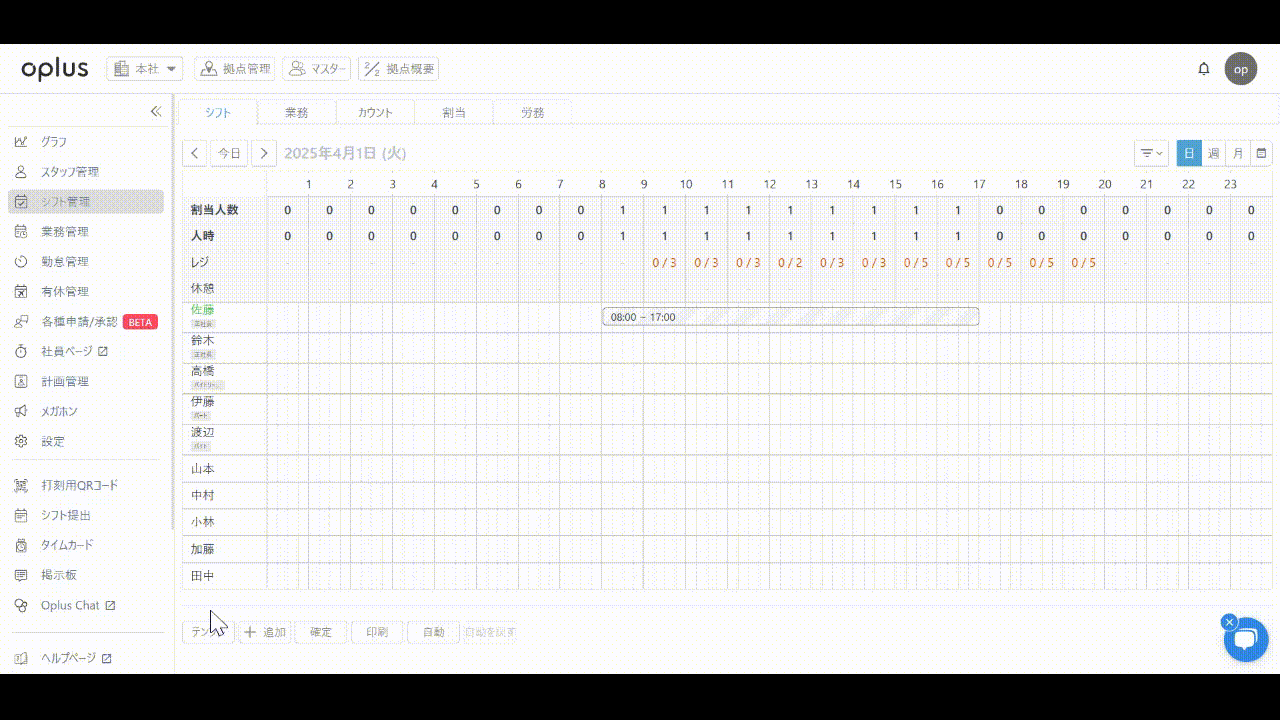
Task: Switch to 週 (week) view
Action: click(x=1214, y=153)
